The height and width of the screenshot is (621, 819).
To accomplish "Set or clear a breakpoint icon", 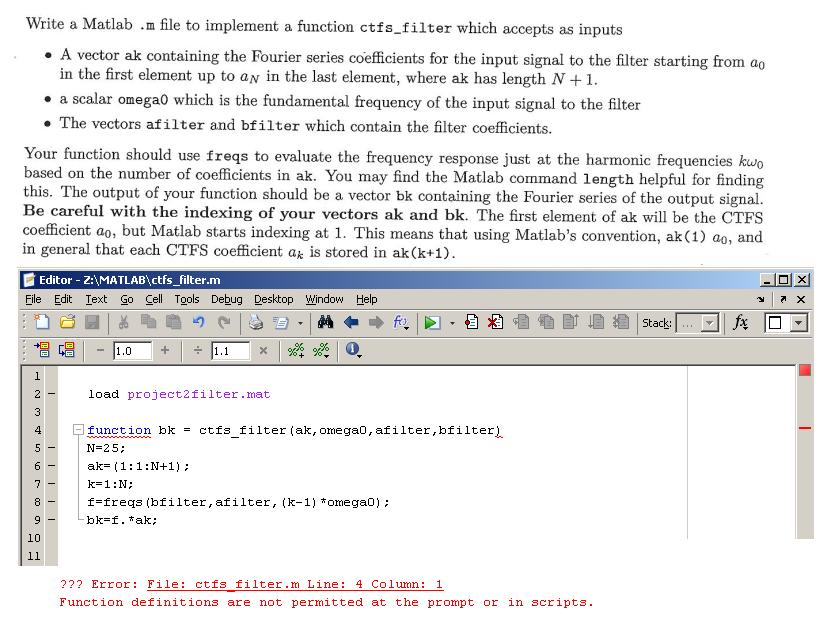I will coord(471,322).
